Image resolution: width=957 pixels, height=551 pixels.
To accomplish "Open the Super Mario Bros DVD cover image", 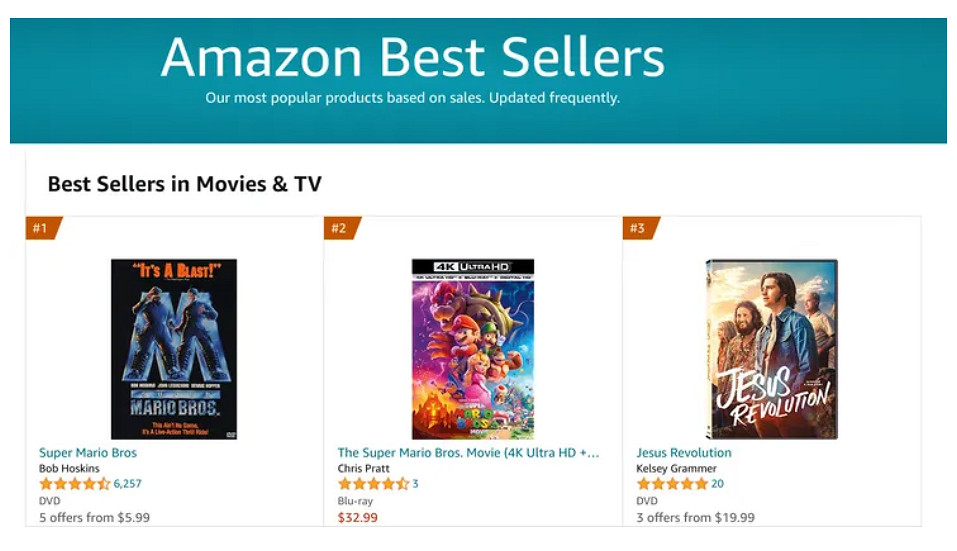I will (174, 349).
